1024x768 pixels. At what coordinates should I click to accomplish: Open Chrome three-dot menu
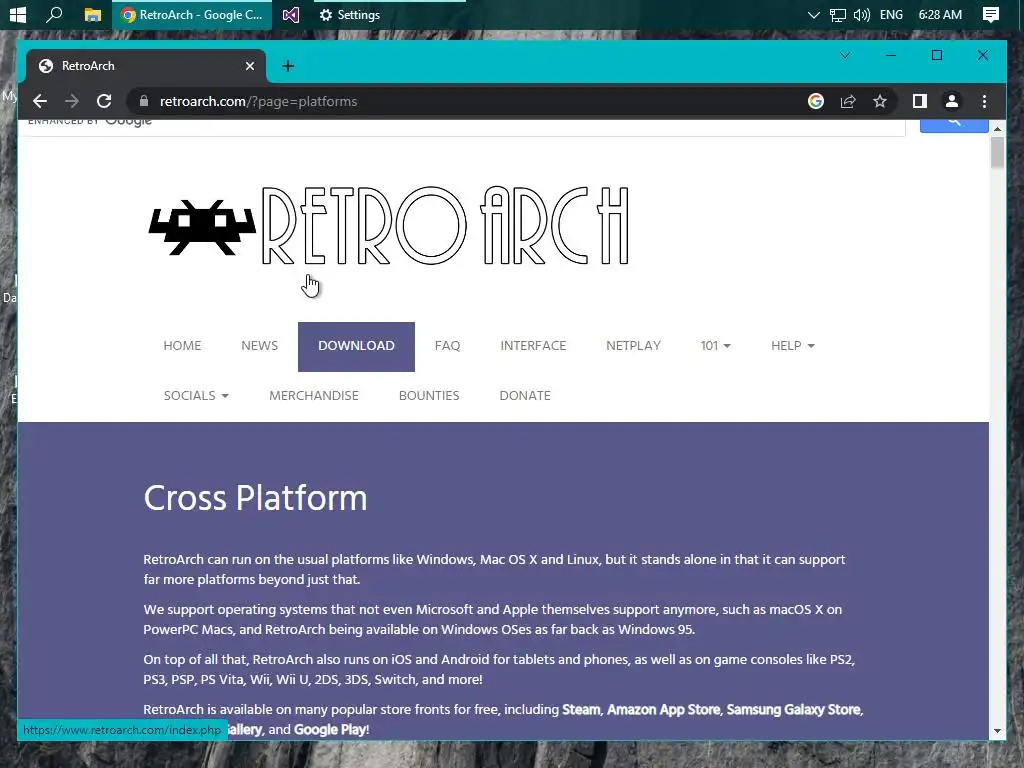(984, 101)
